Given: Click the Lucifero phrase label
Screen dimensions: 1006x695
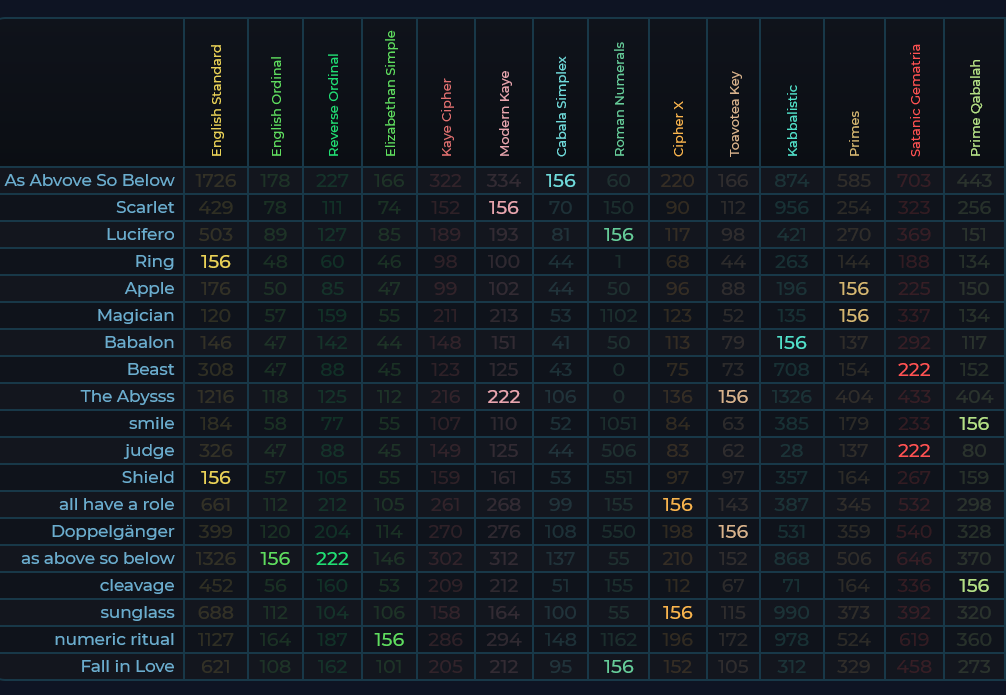Looking at the screenshot, I should (140, 234).
